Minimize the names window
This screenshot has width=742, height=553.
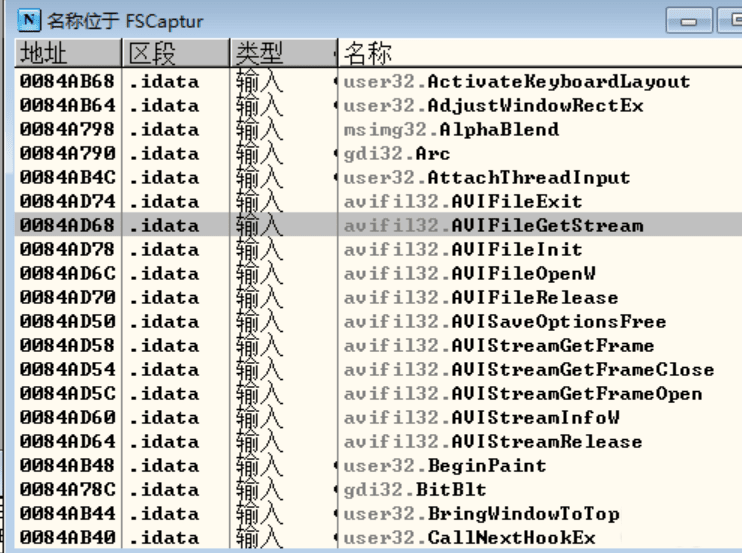pos(689,20)
